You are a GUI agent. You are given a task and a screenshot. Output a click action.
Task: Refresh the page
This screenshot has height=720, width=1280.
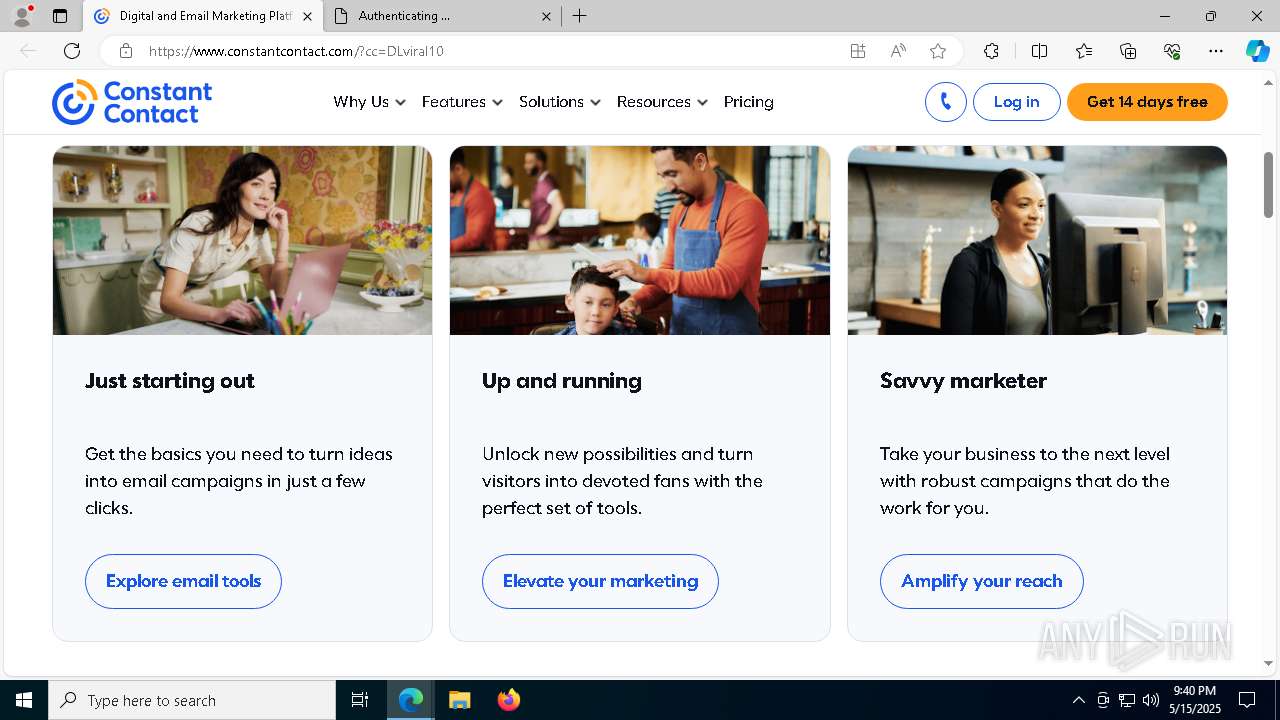(72, 51)
